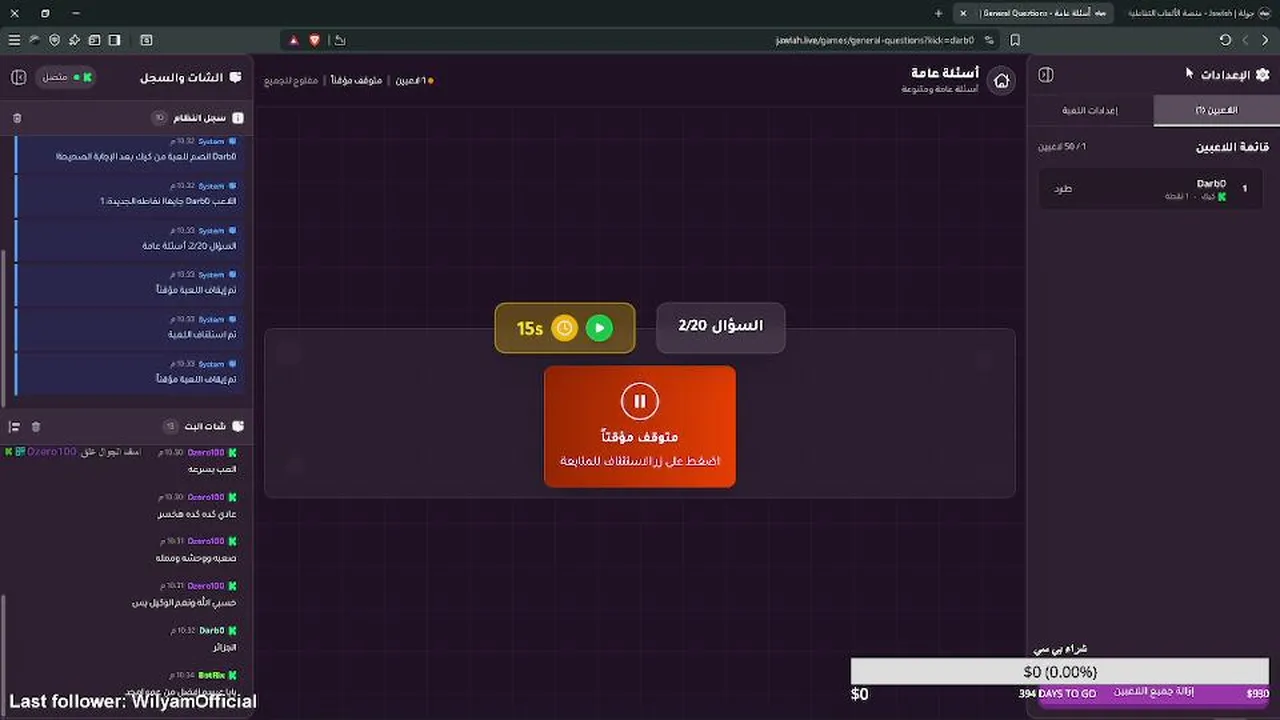Click the VPN shield toolbar icon
This screenshot has width=1280, height=720.
pos(54,40)
